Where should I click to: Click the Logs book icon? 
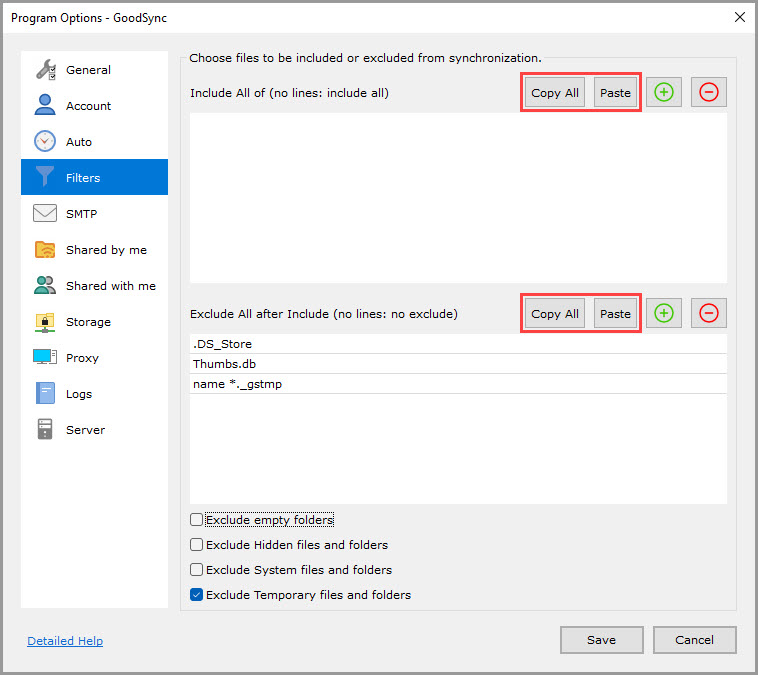point(45,393)
